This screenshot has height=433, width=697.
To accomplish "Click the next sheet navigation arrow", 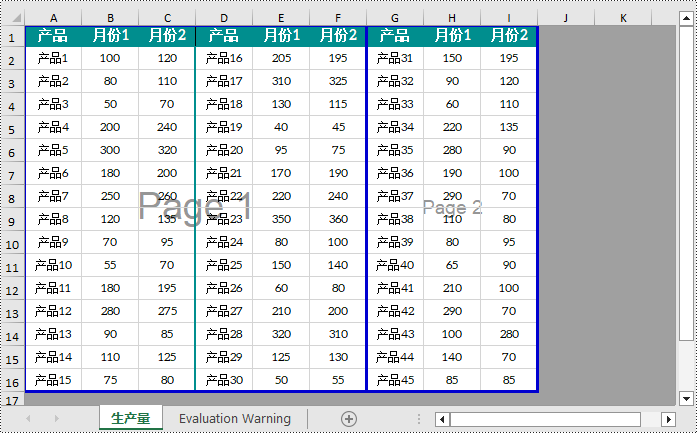I will click(x=56, y=419).
